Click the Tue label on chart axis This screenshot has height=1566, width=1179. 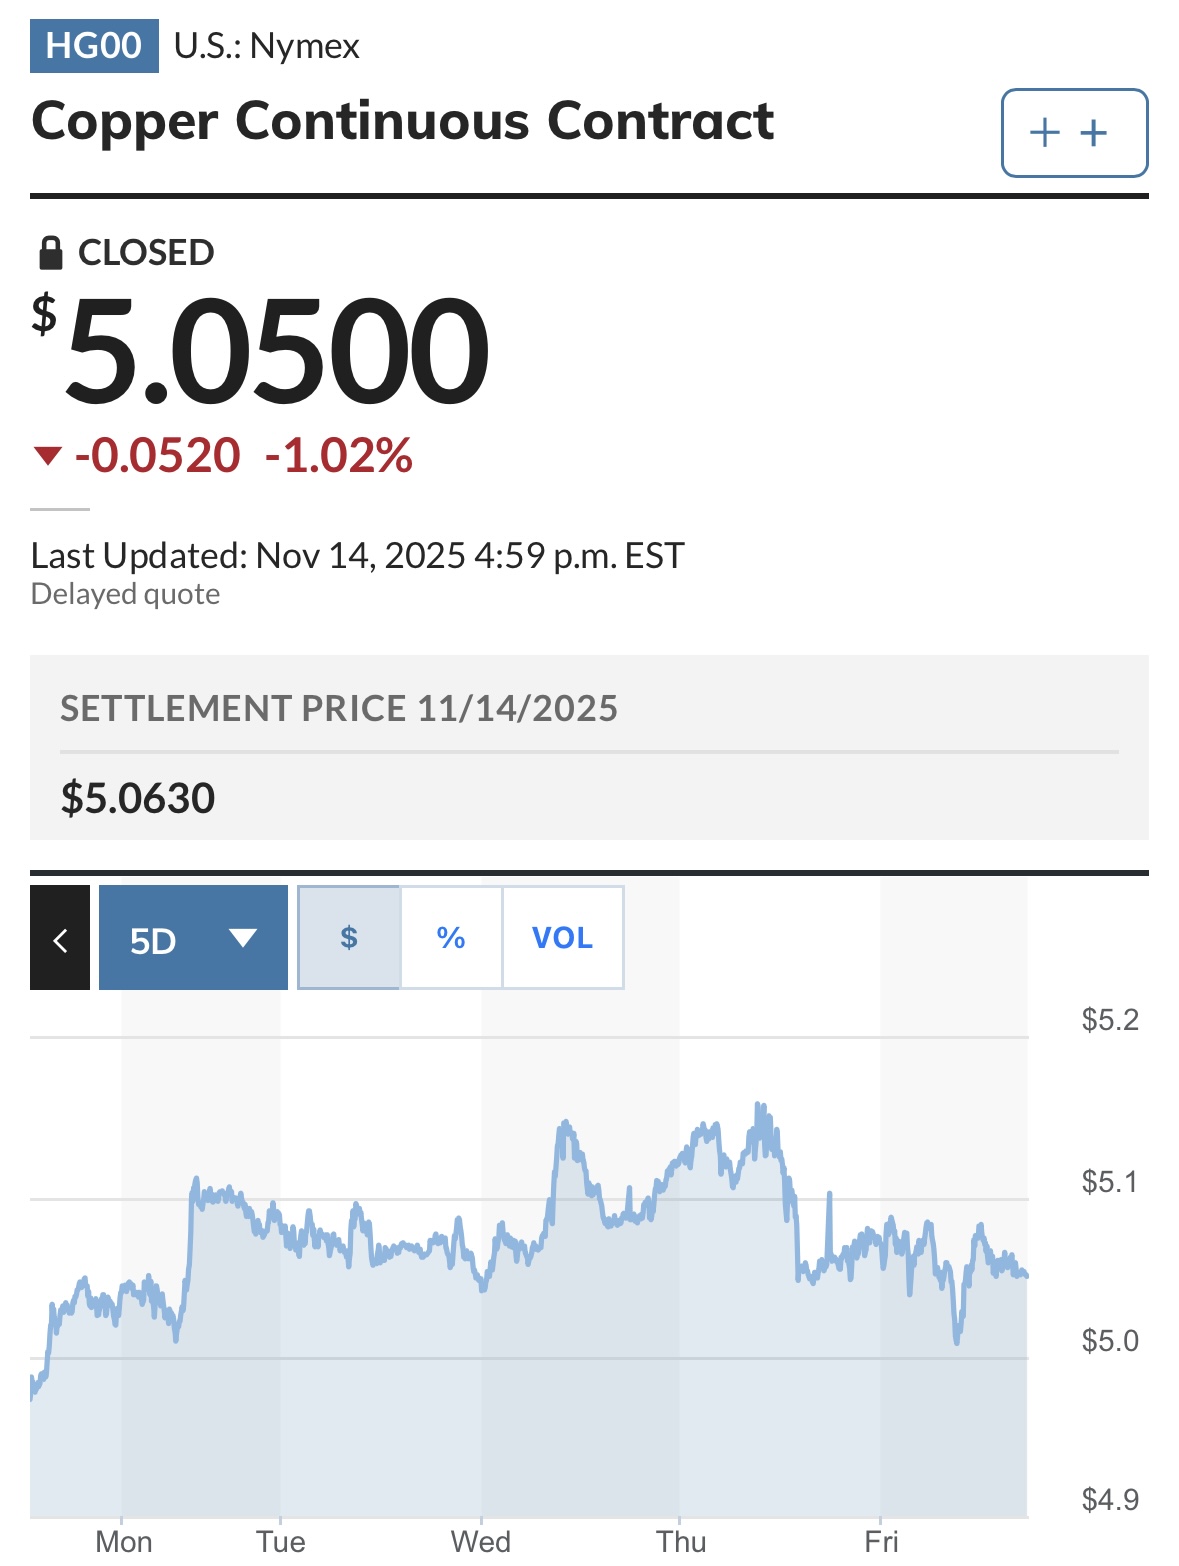pyautogui.click(x=281, y=1541)
